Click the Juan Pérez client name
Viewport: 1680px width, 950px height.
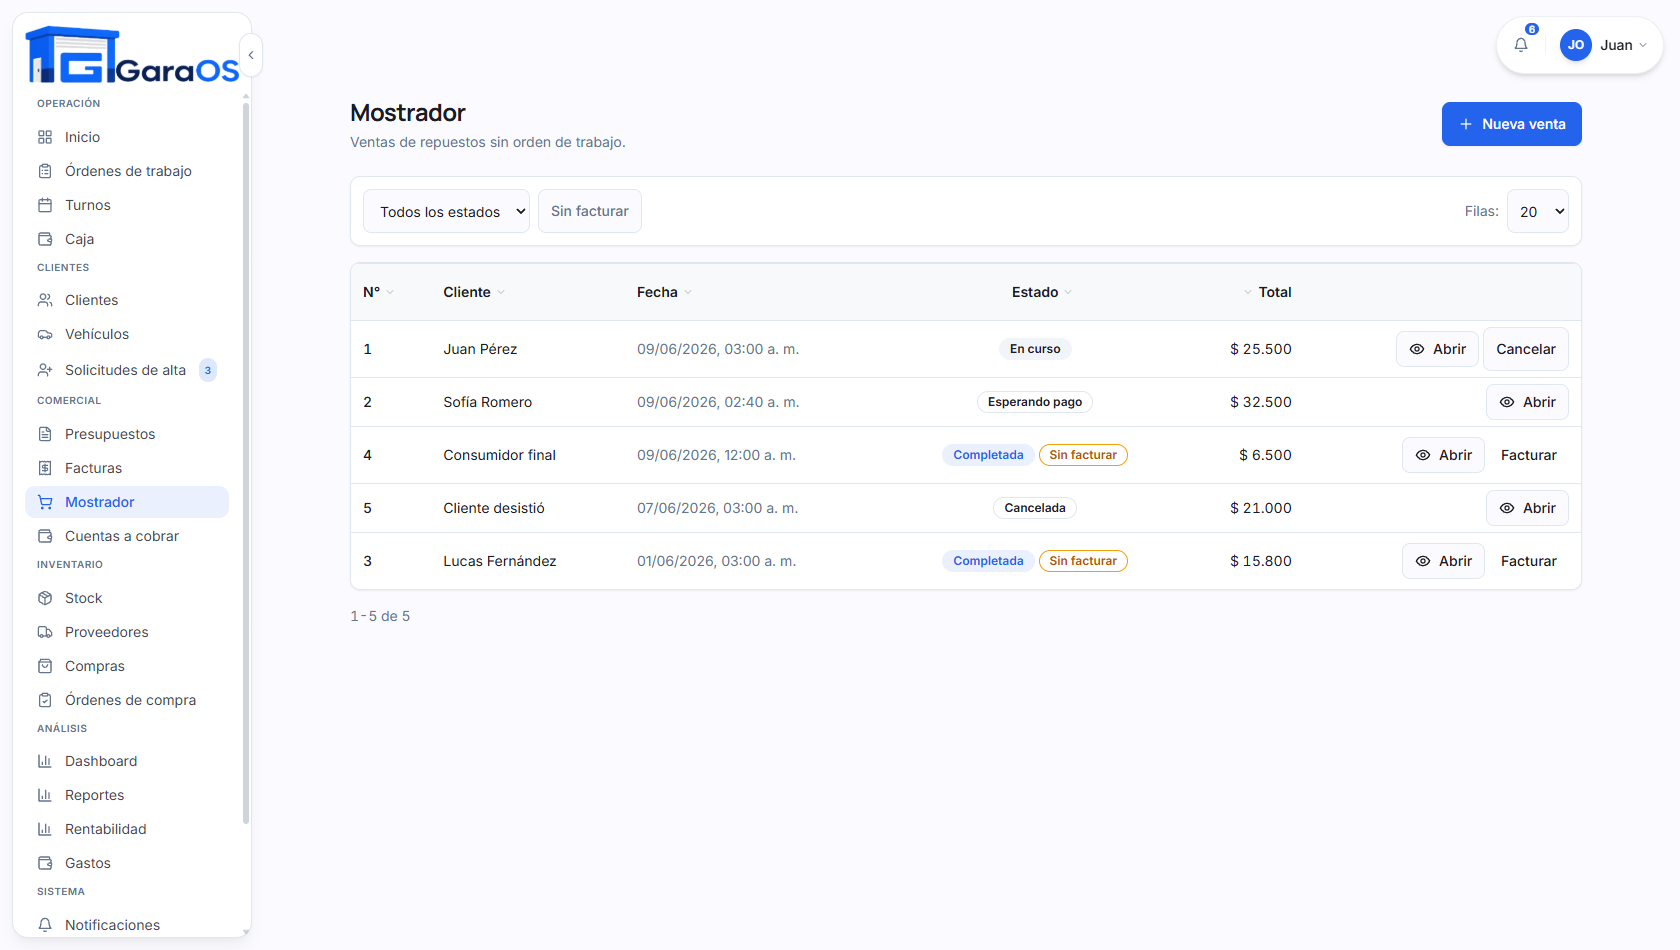(480, 349)
